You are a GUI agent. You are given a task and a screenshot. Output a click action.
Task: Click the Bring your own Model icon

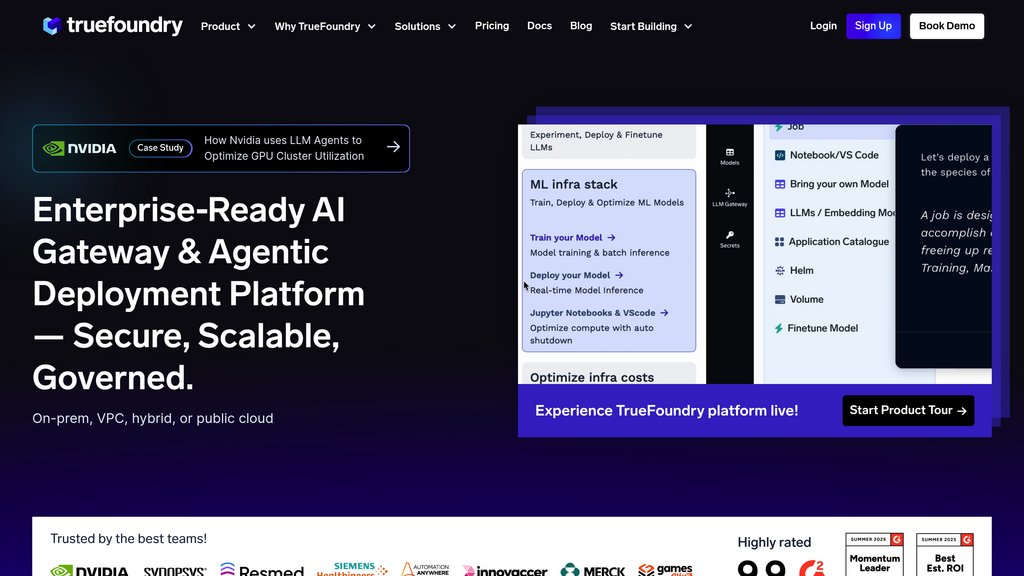(x=780, y=184)
